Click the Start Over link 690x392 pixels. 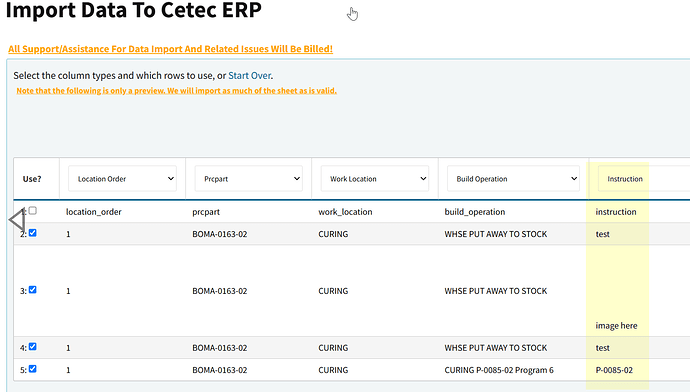pos(250,75)
